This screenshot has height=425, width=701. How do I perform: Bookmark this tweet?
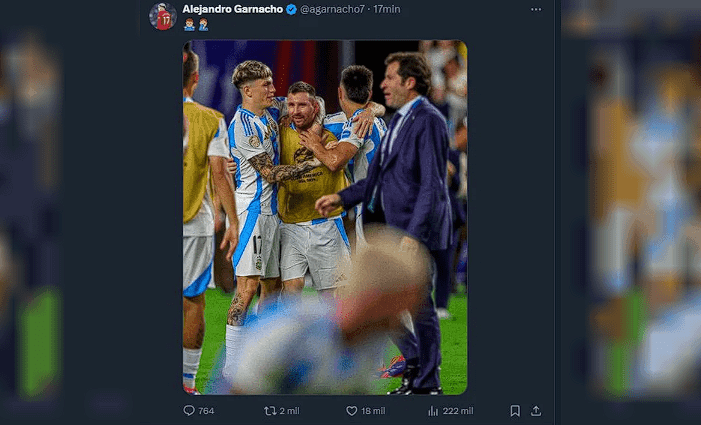pos(515,410)
